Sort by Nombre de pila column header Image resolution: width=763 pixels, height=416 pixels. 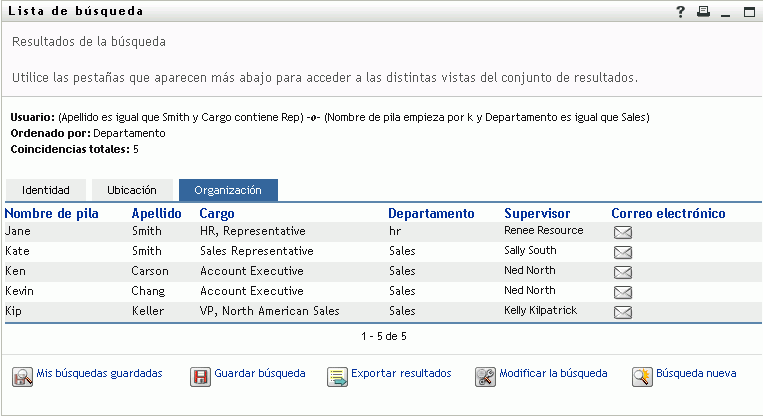pyautogui.click(x=48, y=213)
